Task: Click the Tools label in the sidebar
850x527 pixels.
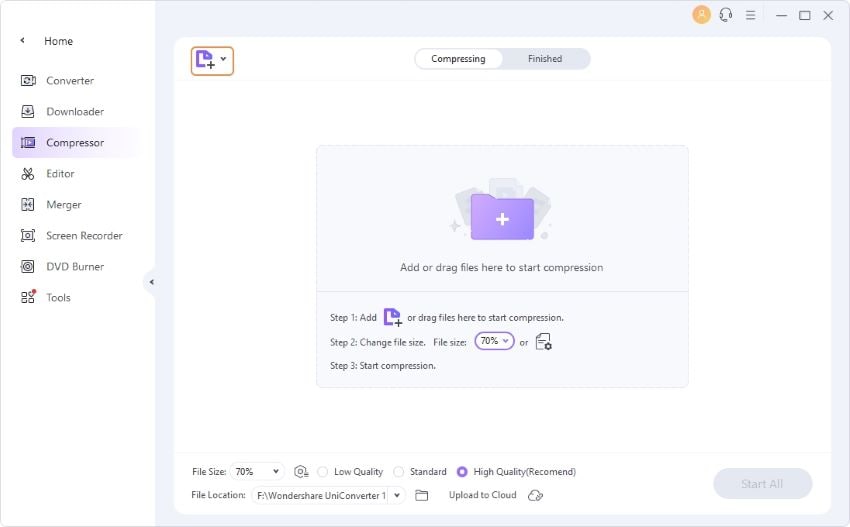Action: [x=59, y=297]
